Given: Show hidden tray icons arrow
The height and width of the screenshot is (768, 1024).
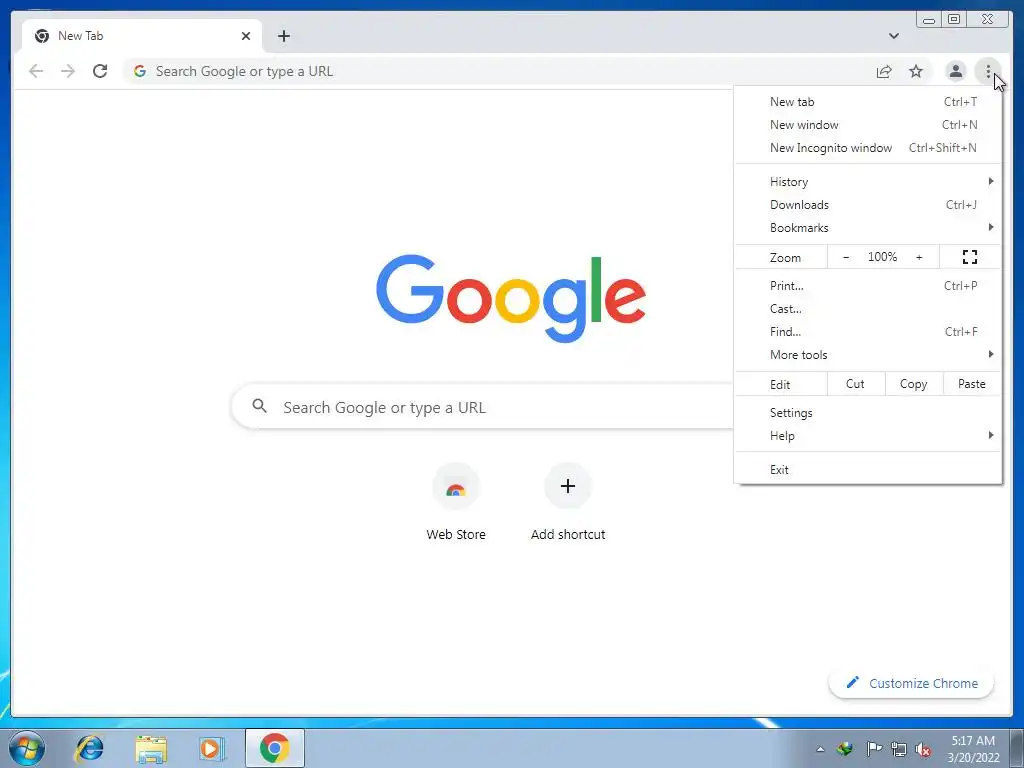Looking at the screenshot, I should pos(820,749).
